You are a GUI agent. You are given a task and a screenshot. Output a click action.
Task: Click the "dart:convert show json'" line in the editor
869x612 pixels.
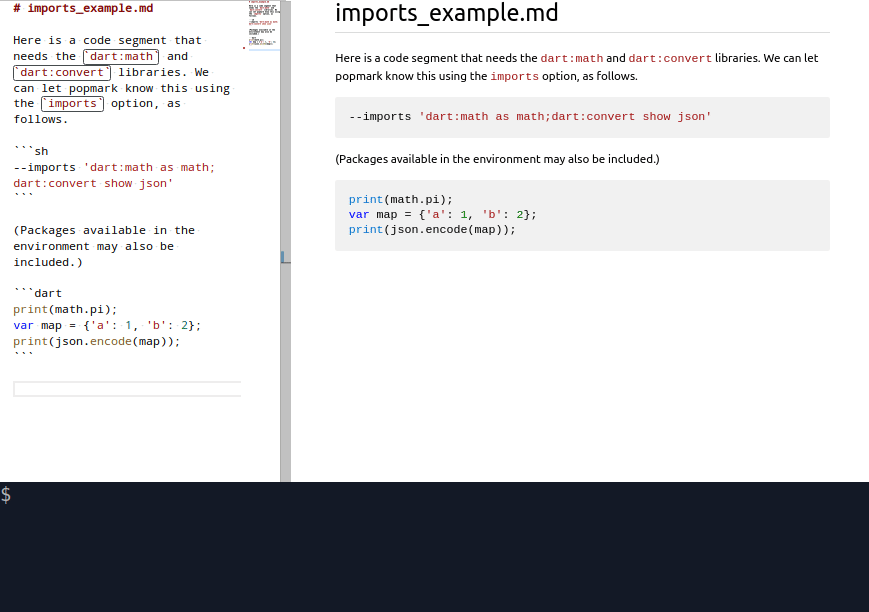point(93,183)
